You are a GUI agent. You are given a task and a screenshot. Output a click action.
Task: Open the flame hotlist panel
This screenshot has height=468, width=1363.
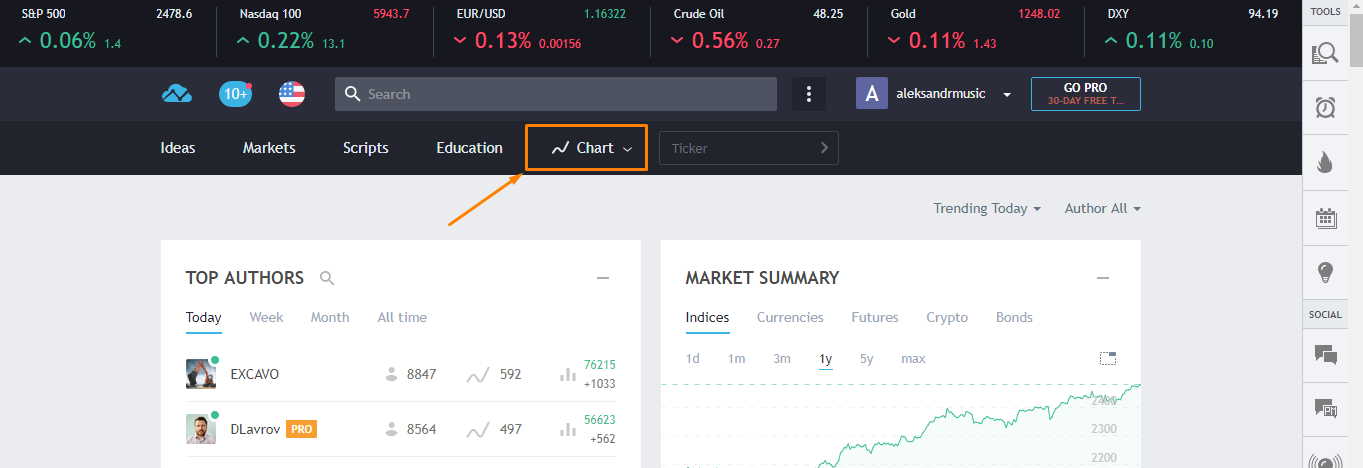[1325, 163]
